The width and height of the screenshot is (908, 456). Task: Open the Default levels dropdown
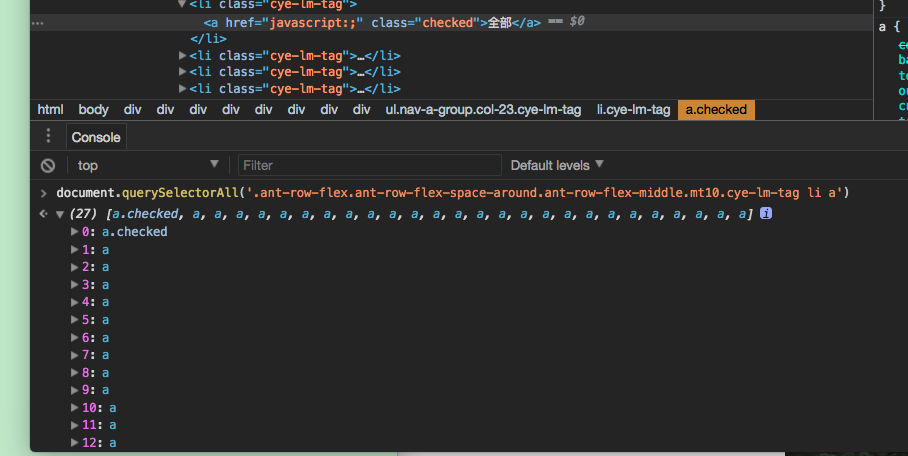(557, 165)
